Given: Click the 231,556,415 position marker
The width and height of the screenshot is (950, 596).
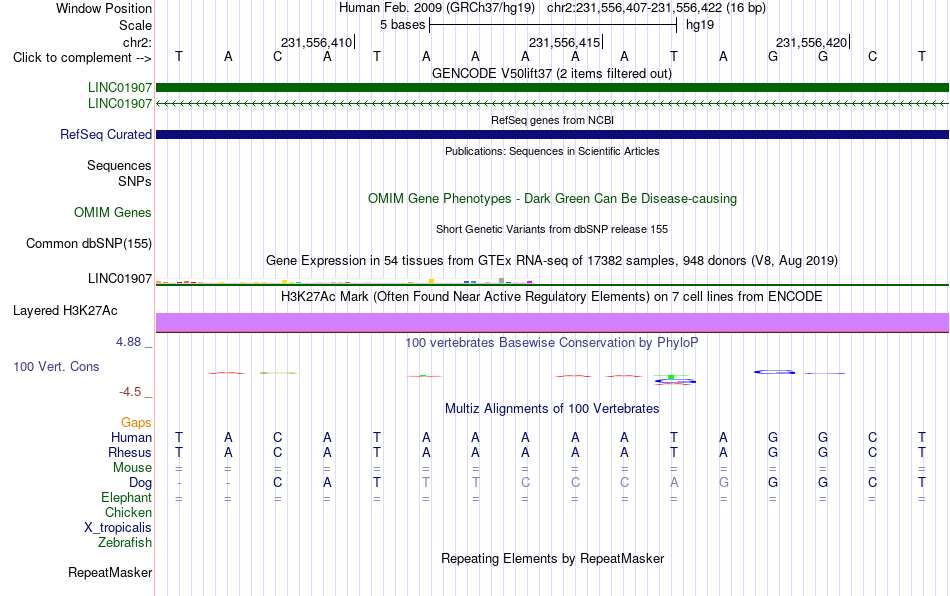Looking at the screenshot, I should (565, 42).
